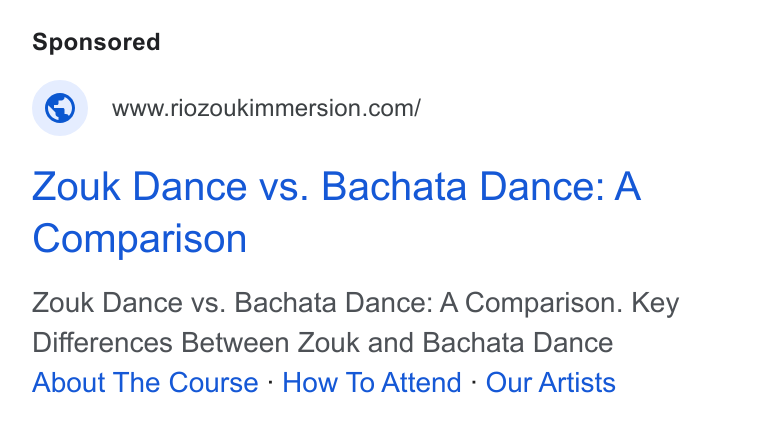This screenshot has height=426, width=760.
Task: Click the word Artists in the sitelinks
Action: [577, 382]
